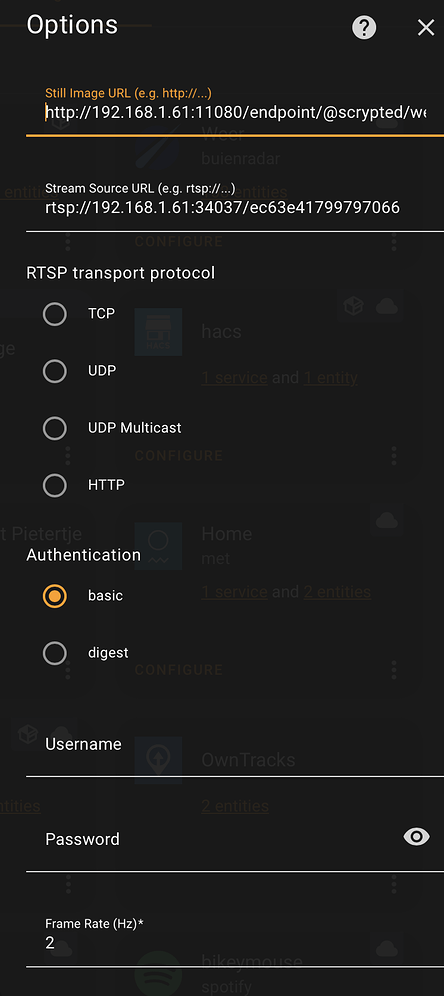Switch authentication to digest
This screenshot has width=444, height=996.
coord(55,653)
